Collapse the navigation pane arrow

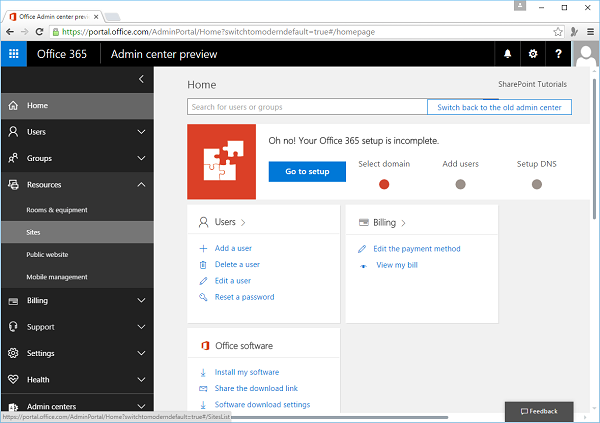(x=141, y=79)
